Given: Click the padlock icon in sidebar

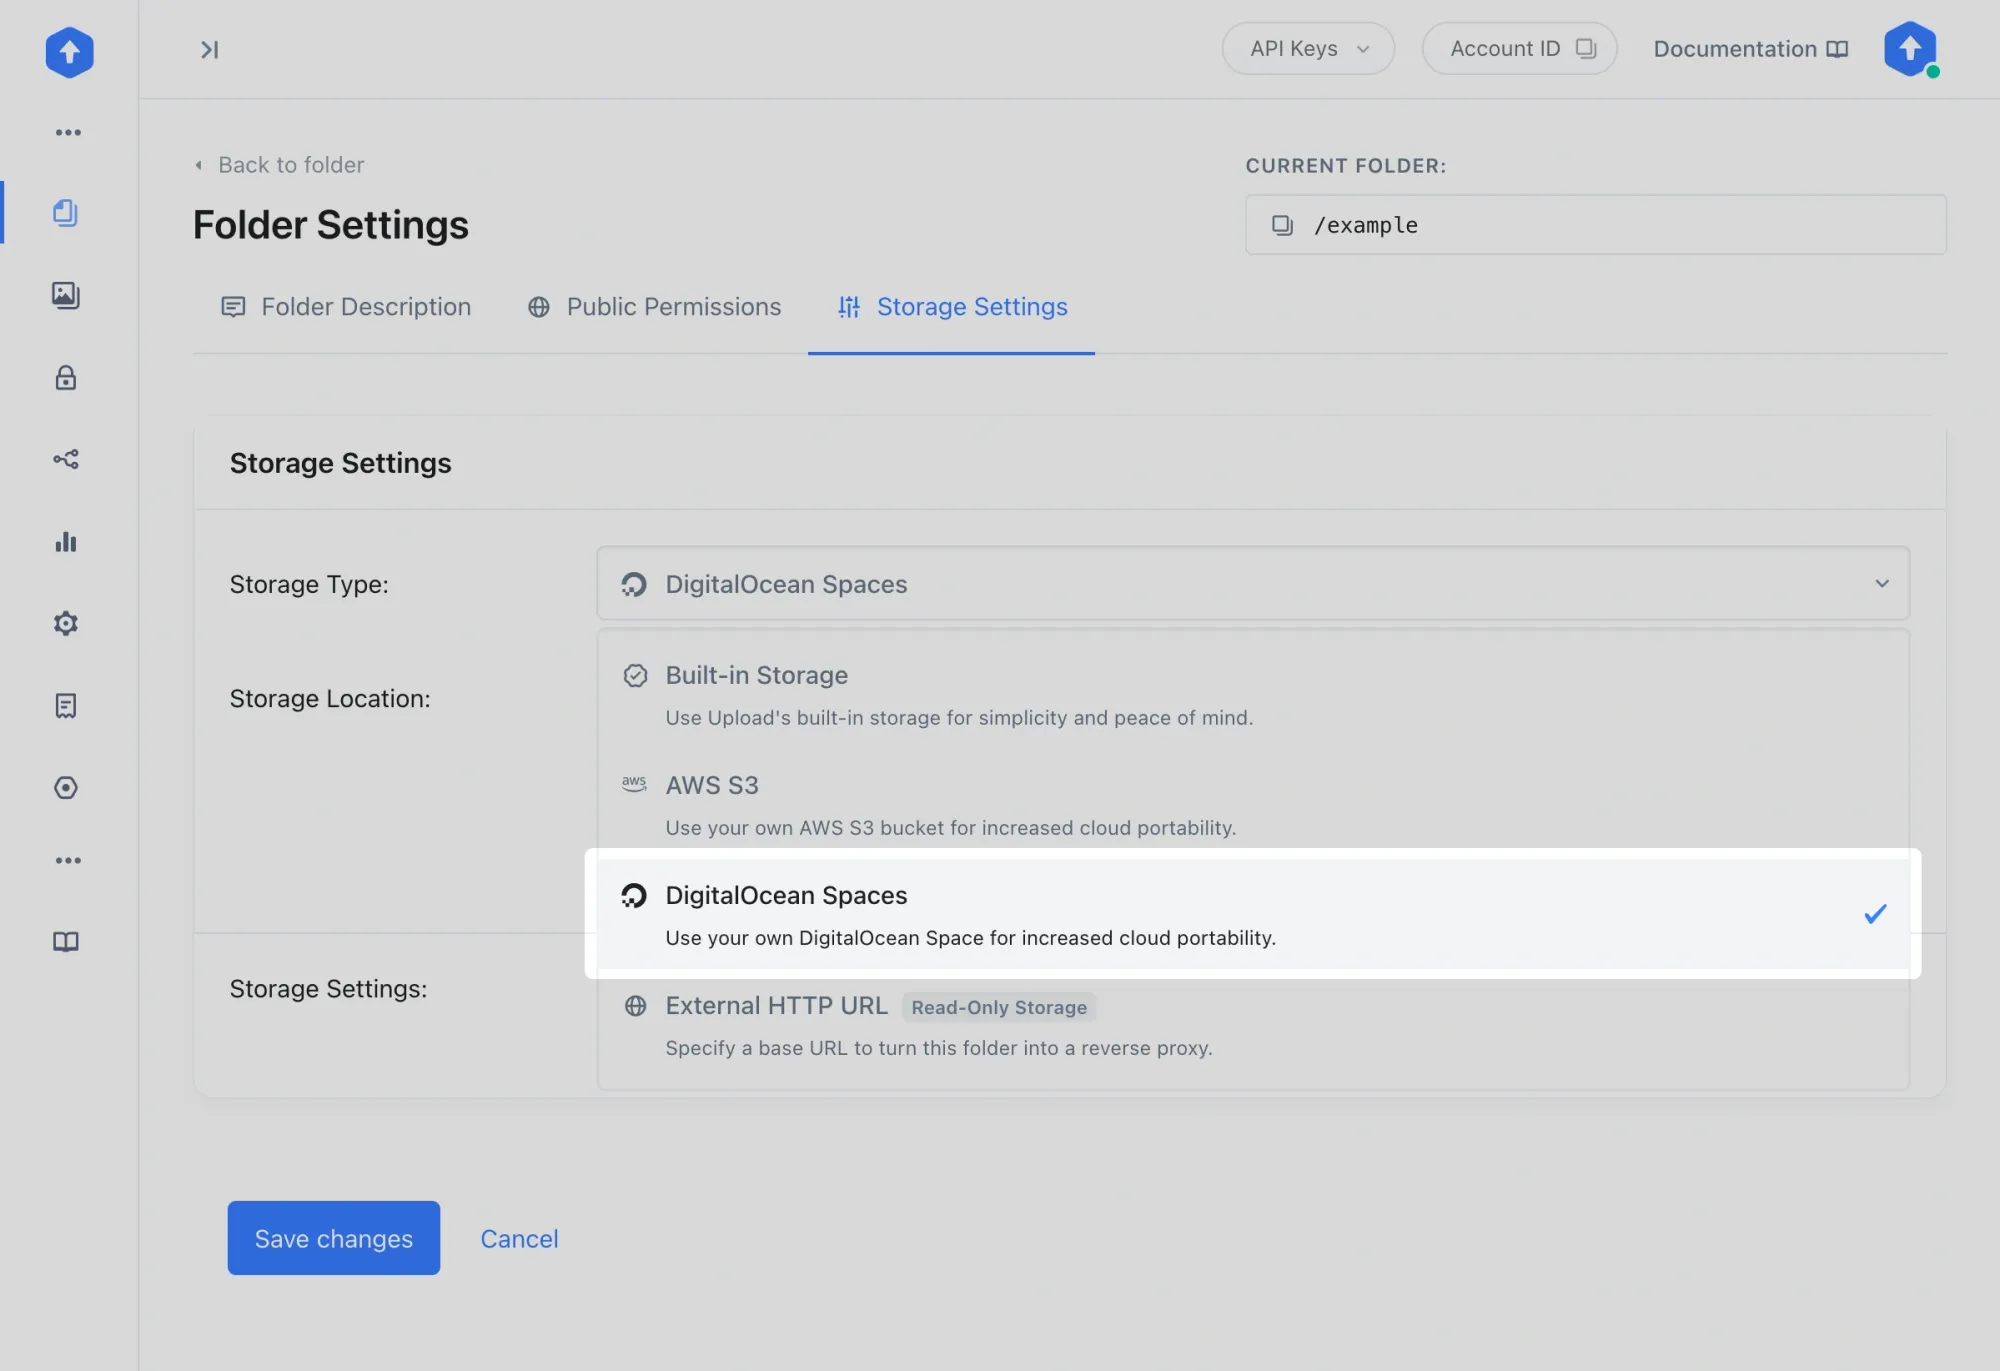Looking at the screenshot, I should 66,377.
